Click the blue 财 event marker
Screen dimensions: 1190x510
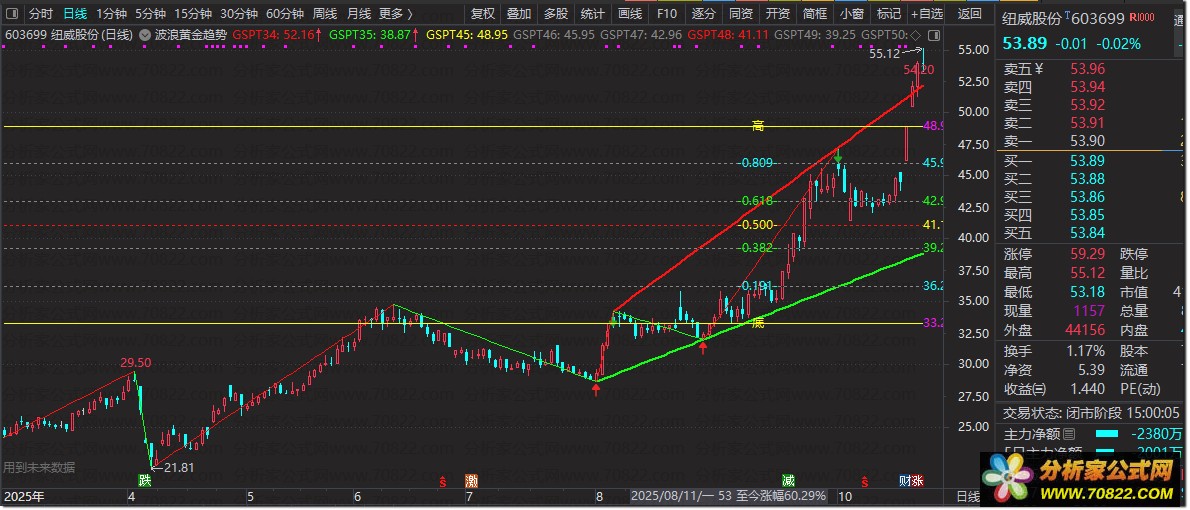(905, 480)
